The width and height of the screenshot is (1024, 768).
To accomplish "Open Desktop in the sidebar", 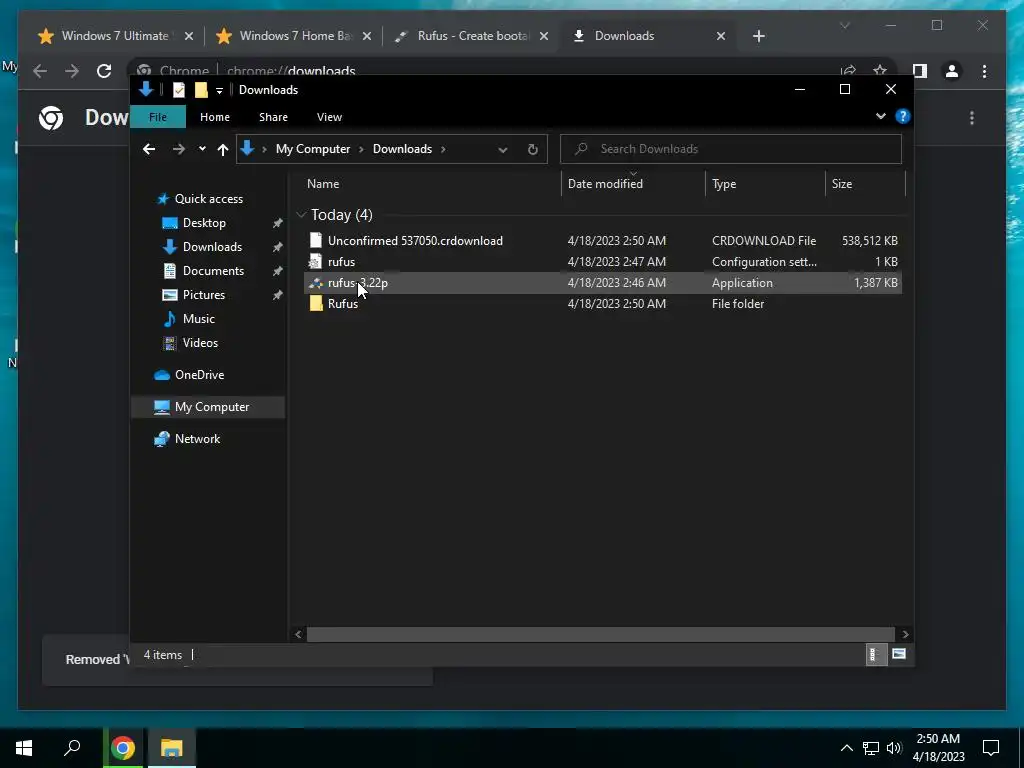I will pos(204,223).
